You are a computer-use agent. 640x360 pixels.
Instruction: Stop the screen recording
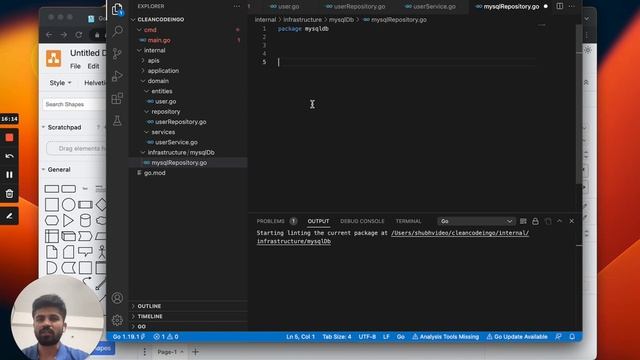9,138
